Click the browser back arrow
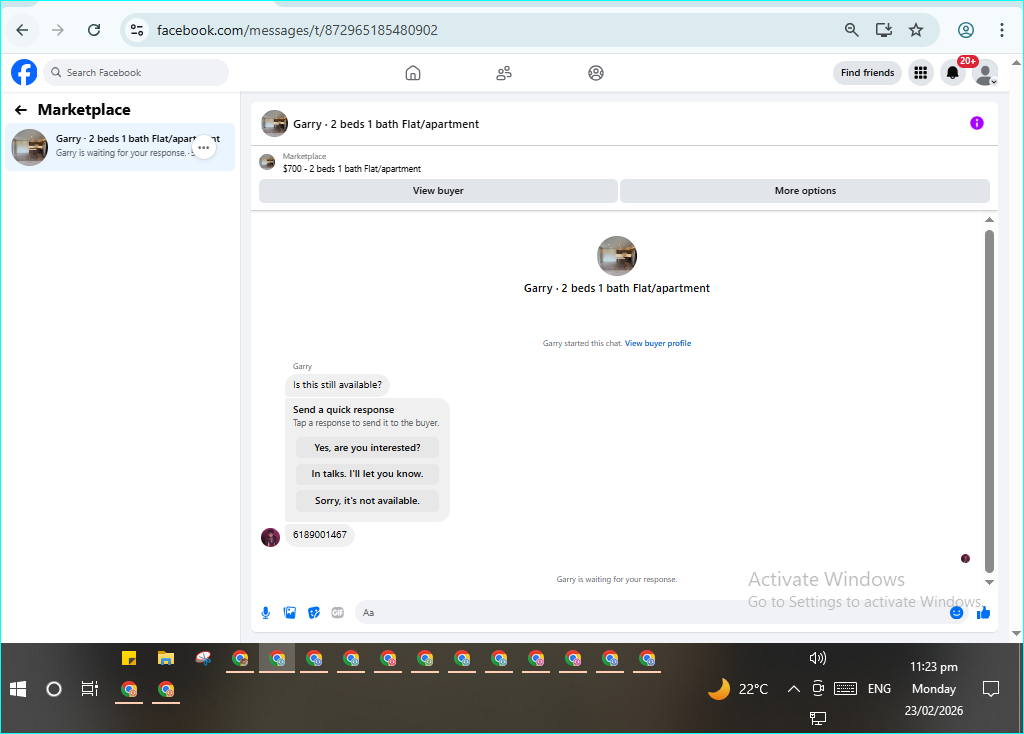The width and height of the screenshot is (1024, 734). [22, 30]
